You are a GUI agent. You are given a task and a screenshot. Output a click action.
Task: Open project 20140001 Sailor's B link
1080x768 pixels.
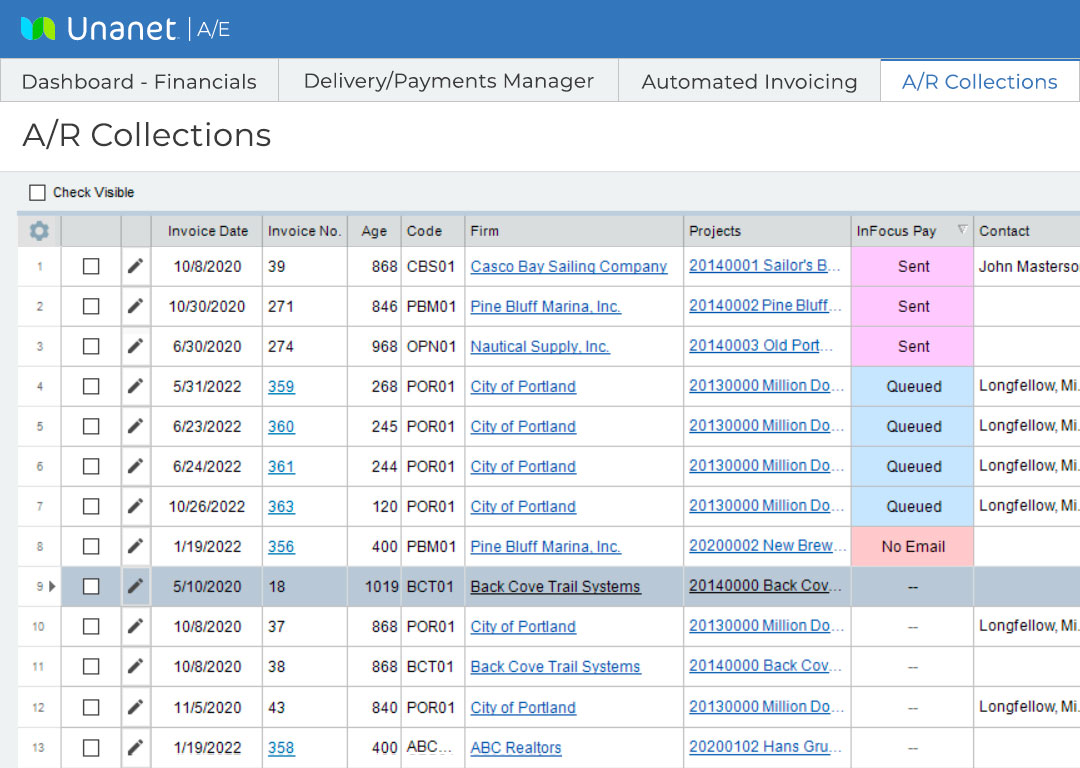click(x=765, y=265)
